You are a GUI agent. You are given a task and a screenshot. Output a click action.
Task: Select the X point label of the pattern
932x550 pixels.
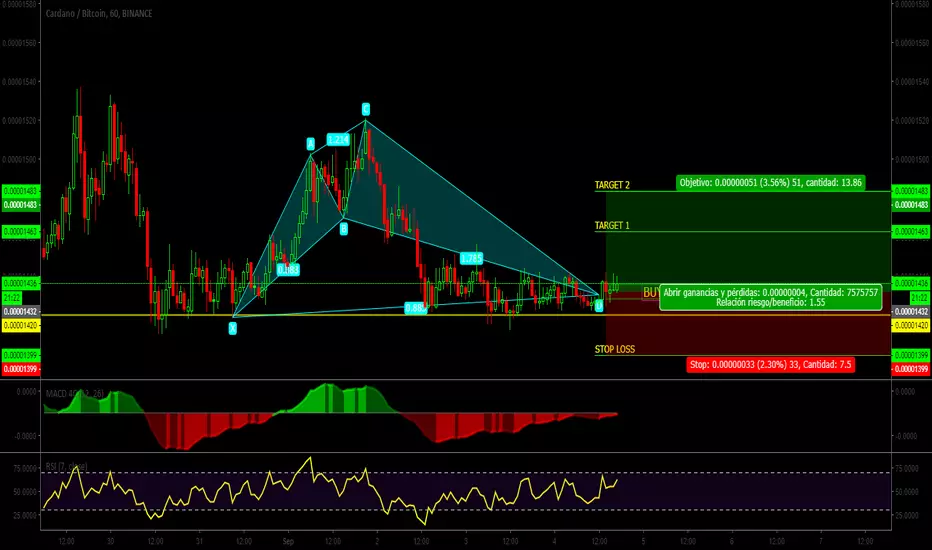(x=232, y=328)
